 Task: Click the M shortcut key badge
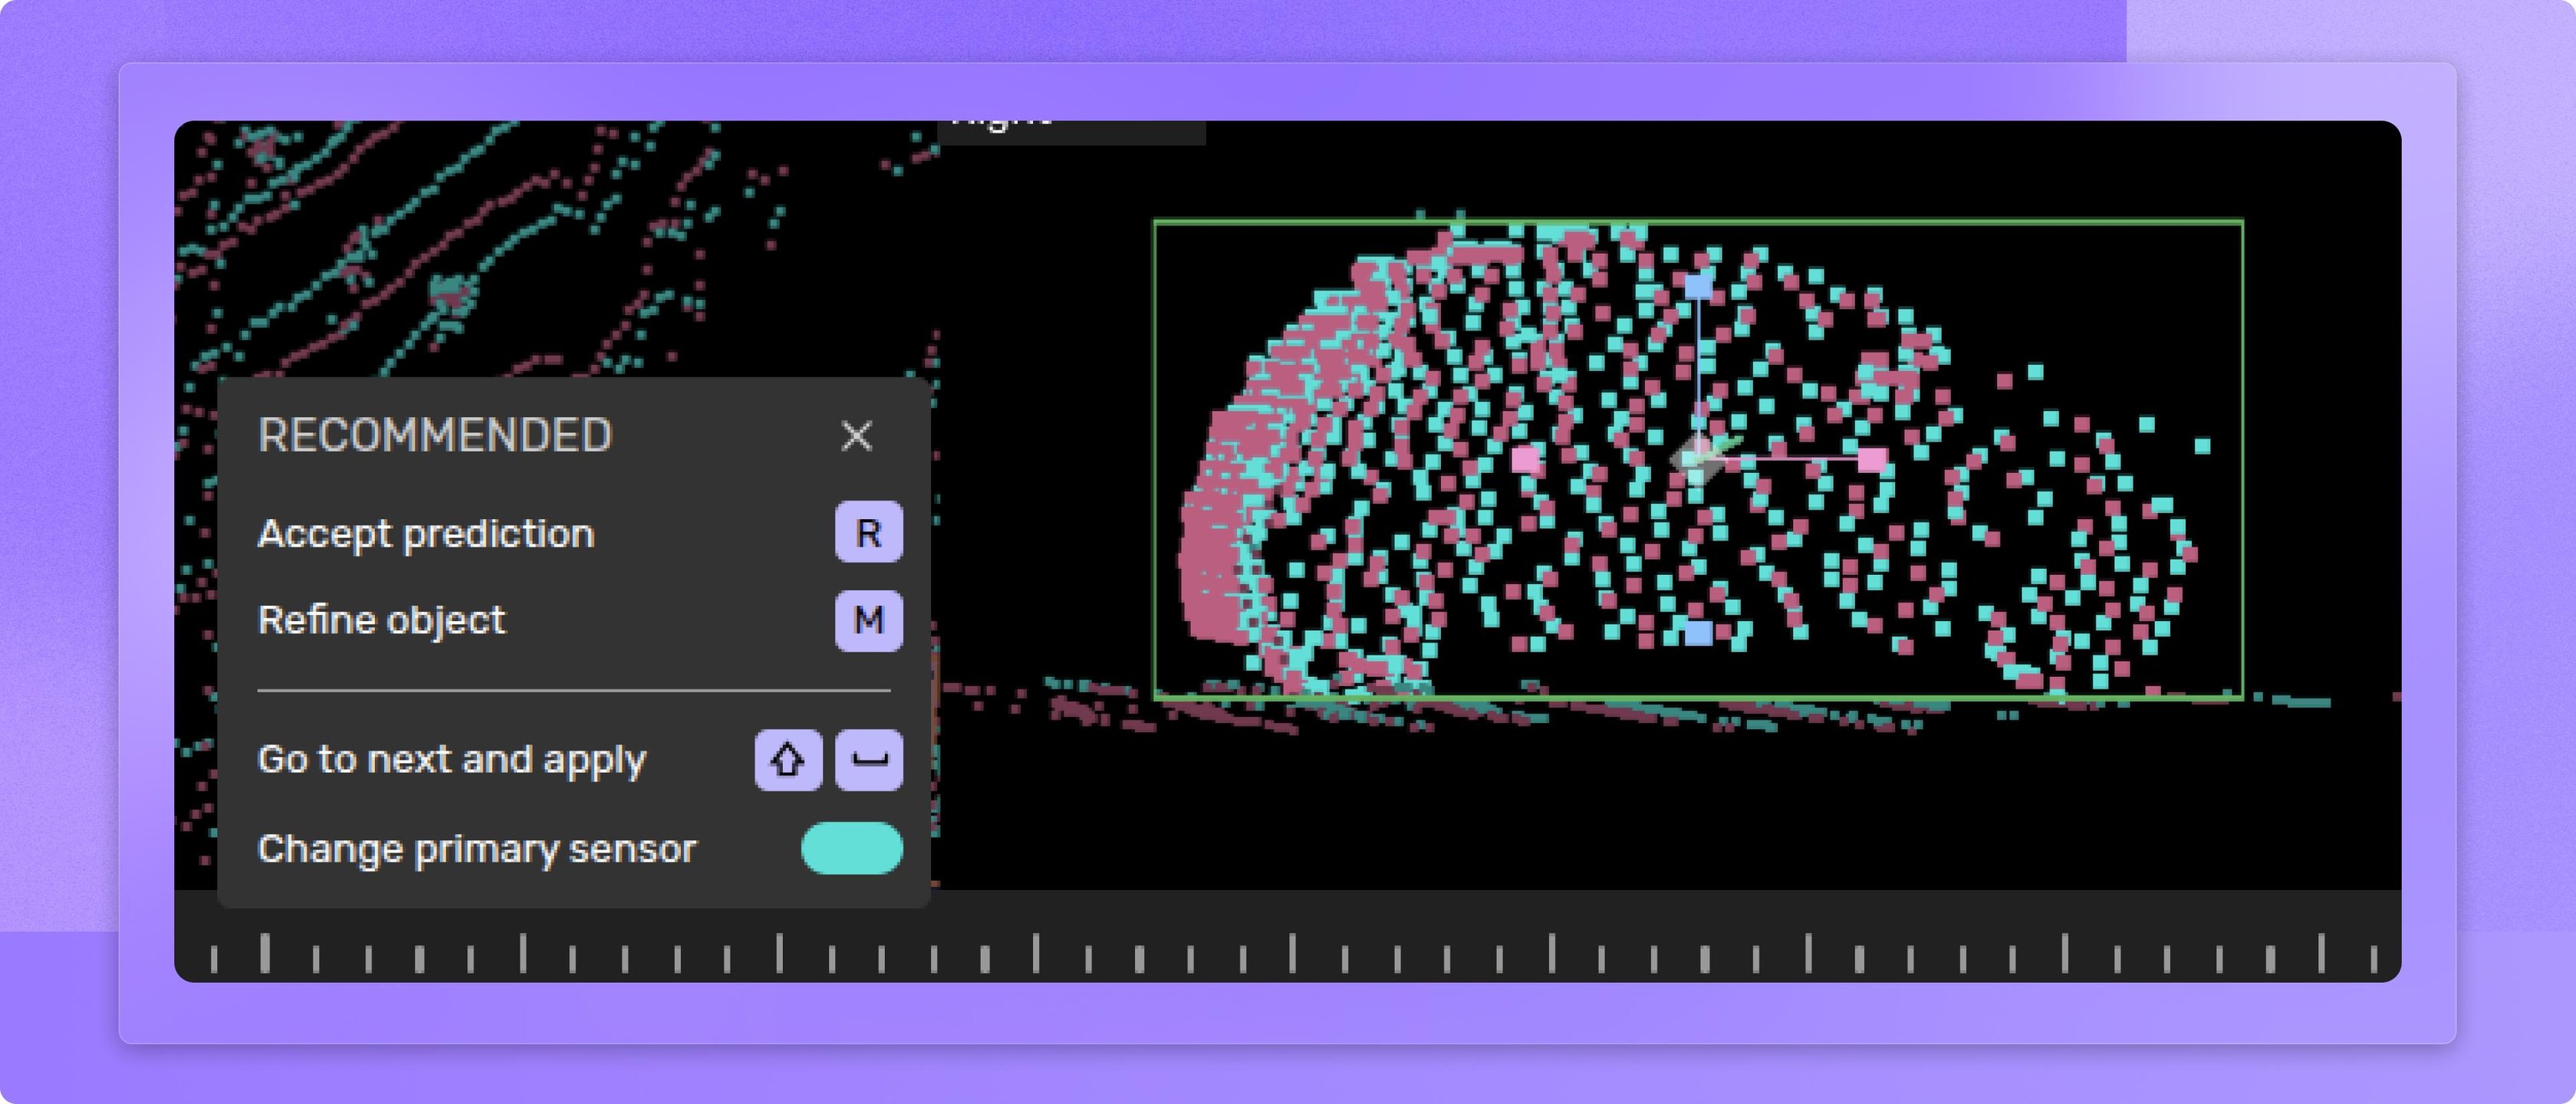coord(868,620)
